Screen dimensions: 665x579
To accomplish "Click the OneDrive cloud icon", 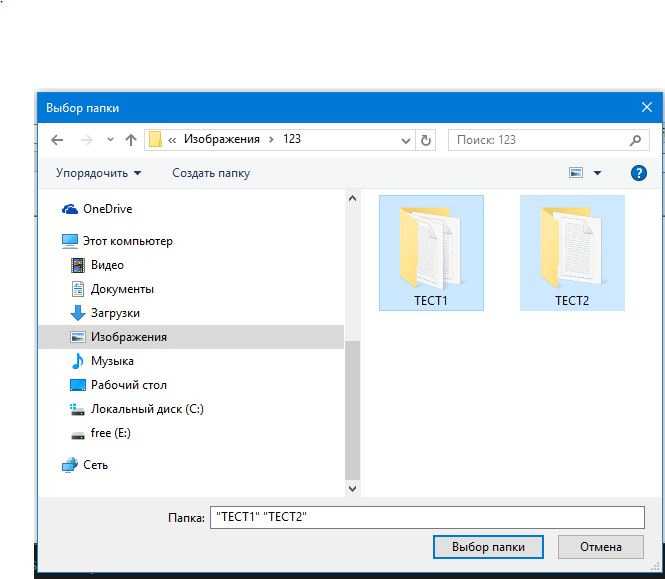I will click(70, 209).
